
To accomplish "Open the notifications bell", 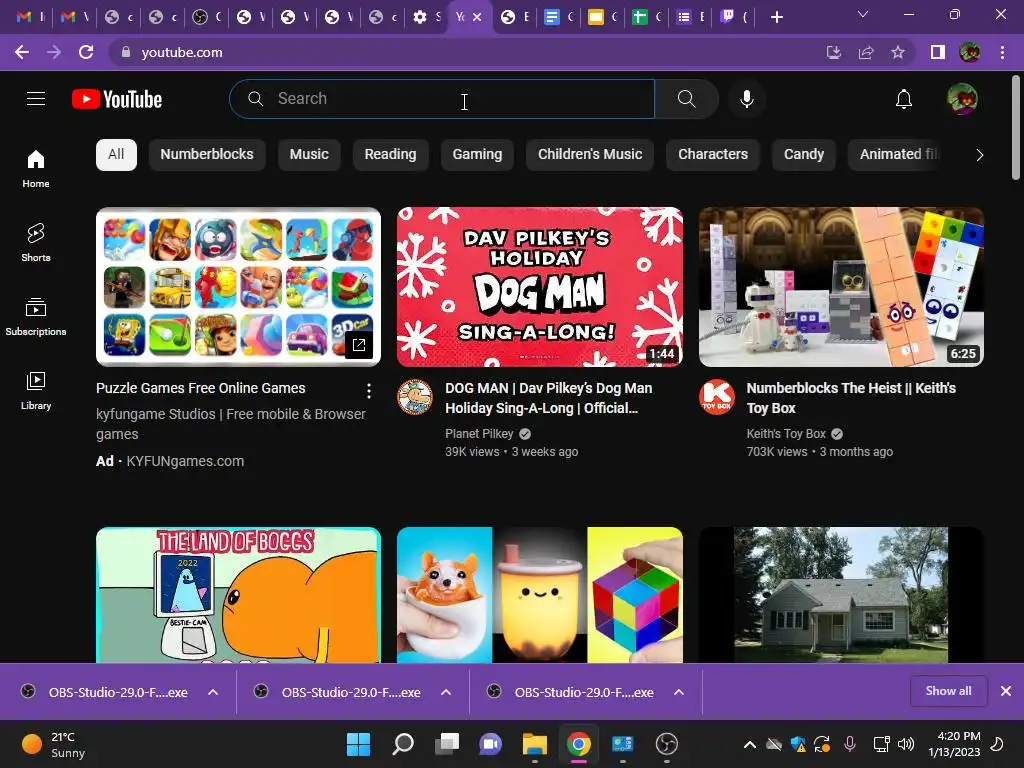I will (x=904, y=99).
